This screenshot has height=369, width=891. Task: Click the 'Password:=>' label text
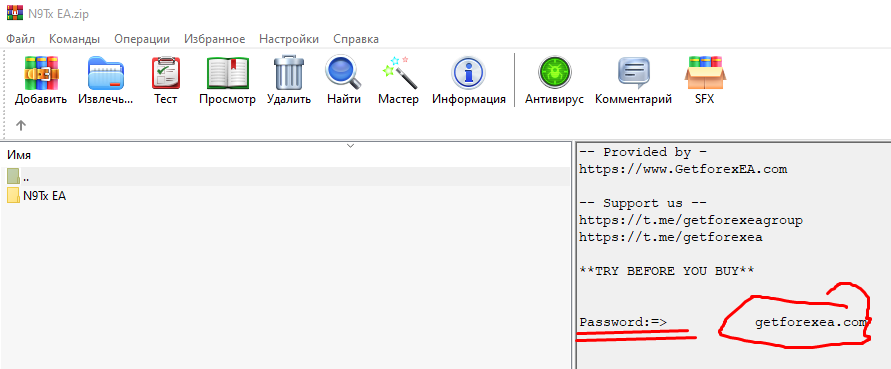pyautogui.click(x=623, y=322)
